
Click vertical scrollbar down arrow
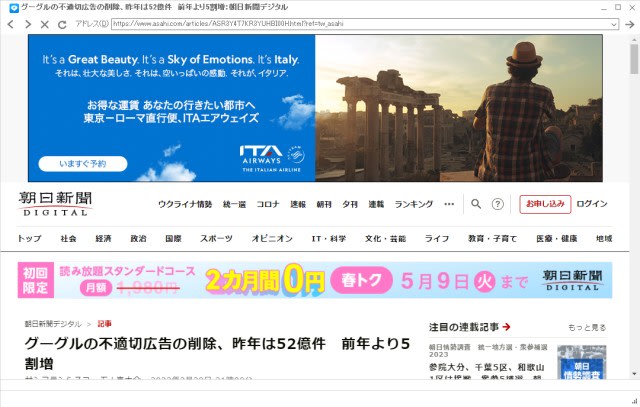[634, 374]
